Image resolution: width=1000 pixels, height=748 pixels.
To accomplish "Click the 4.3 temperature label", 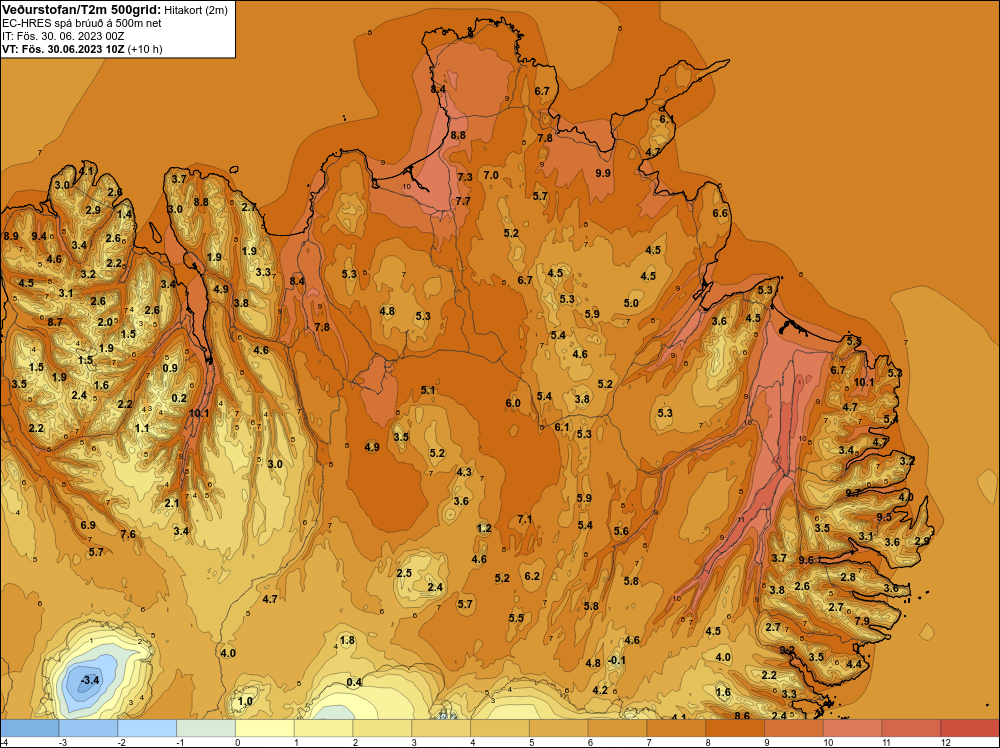I will [x=464, y=472].
